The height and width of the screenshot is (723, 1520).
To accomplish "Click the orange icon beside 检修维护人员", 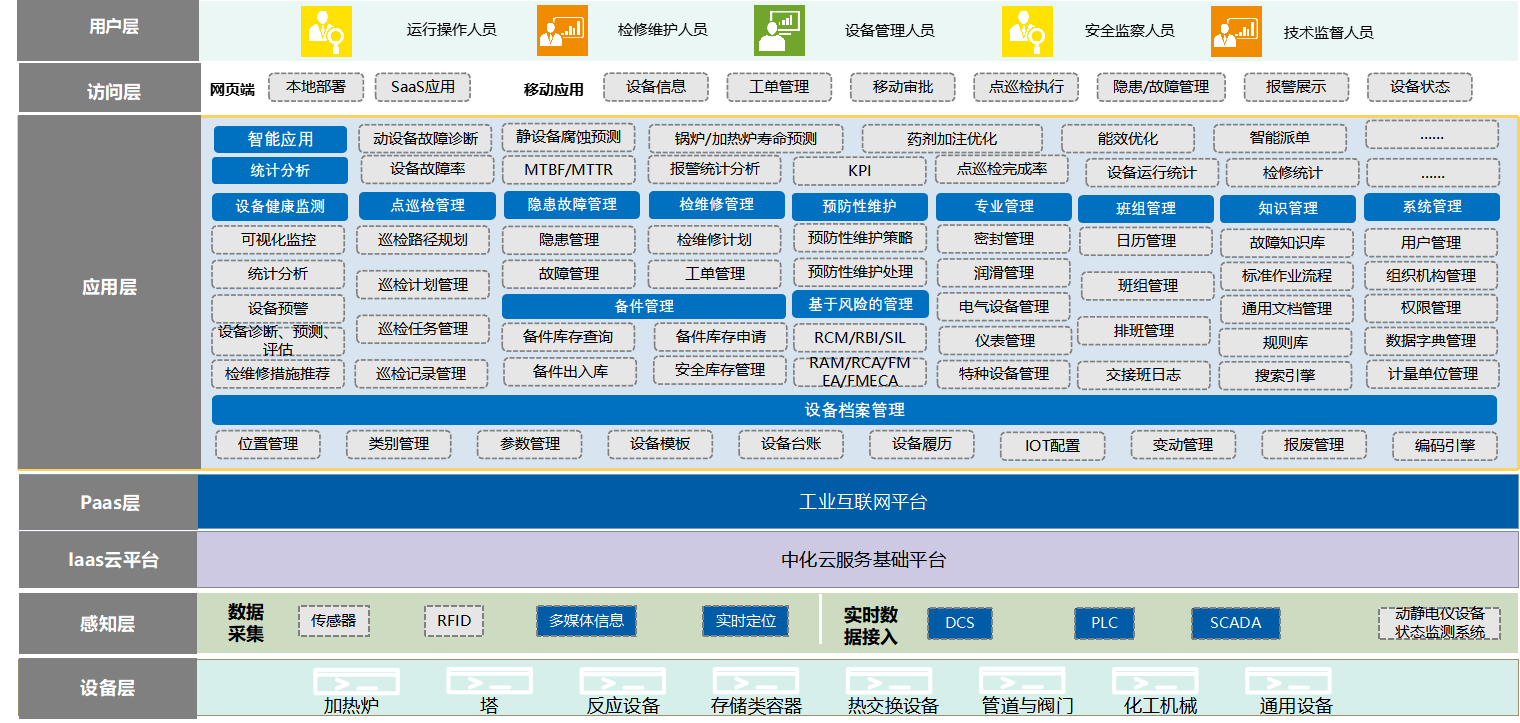I will pos(562,31).
